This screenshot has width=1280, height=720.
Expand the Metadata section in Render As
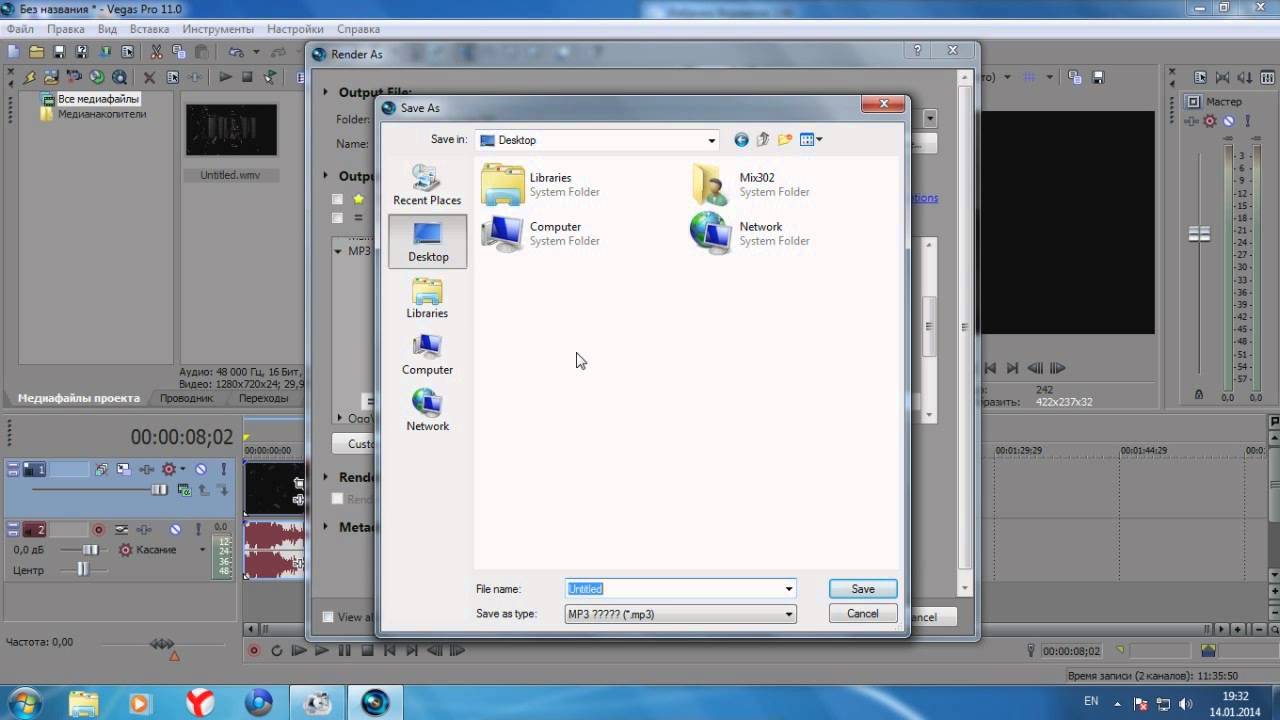click(x=326, y=527)
